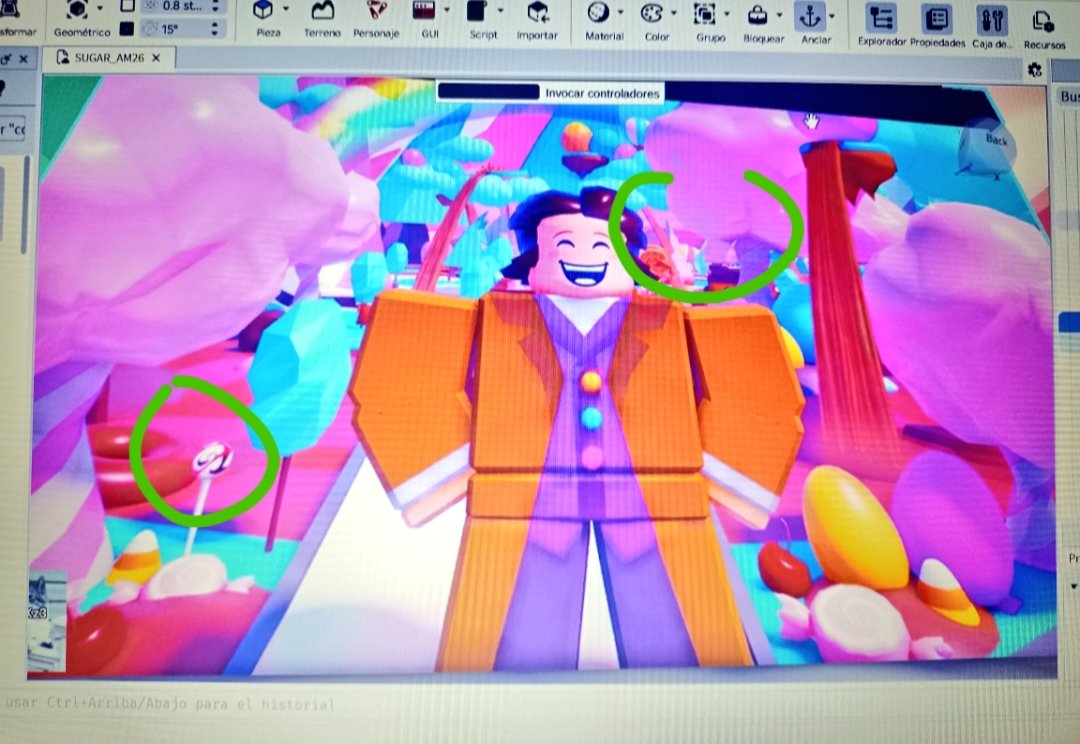Click the view cube Back face
This screenshot has width=1080, height=744.
(x=996, y=140)
